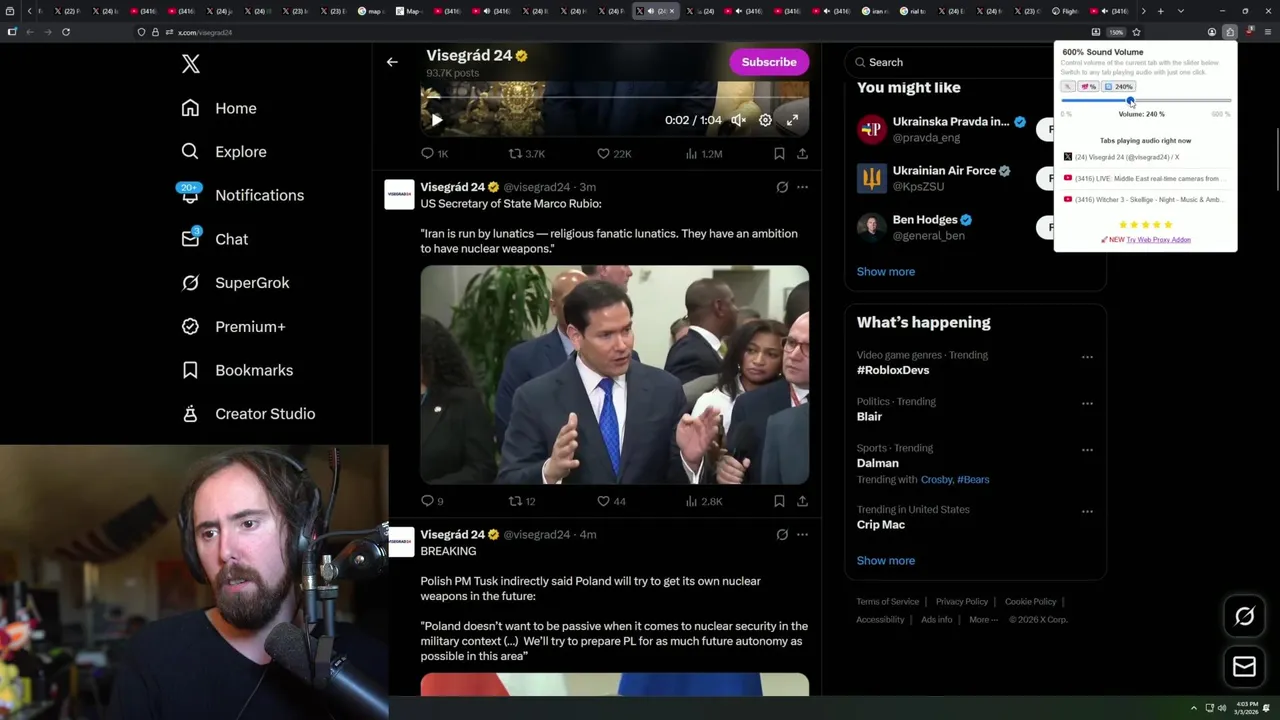Image resolution: width=1280 pixels, height=720 pixels.
Task: Open Bookmarks in the sidebar
Action: point(237,370)
